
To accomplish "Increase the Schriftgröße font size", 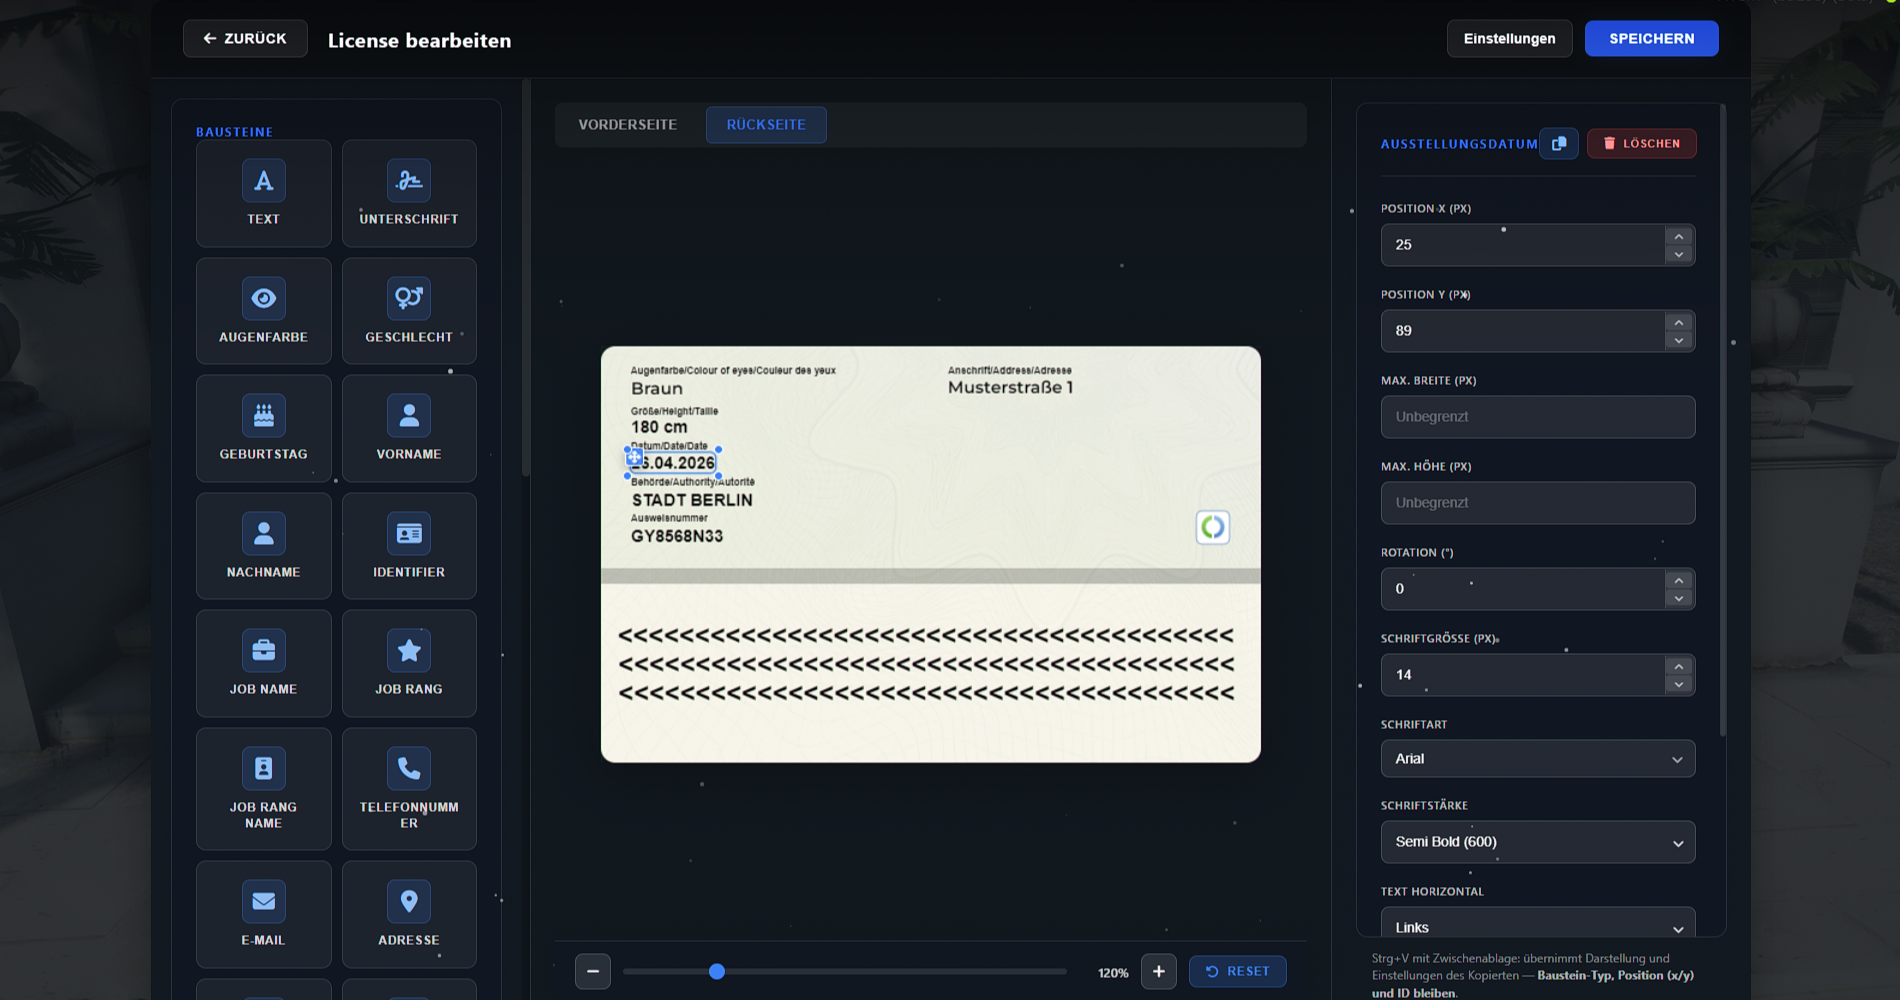I will click(1679, 666).
